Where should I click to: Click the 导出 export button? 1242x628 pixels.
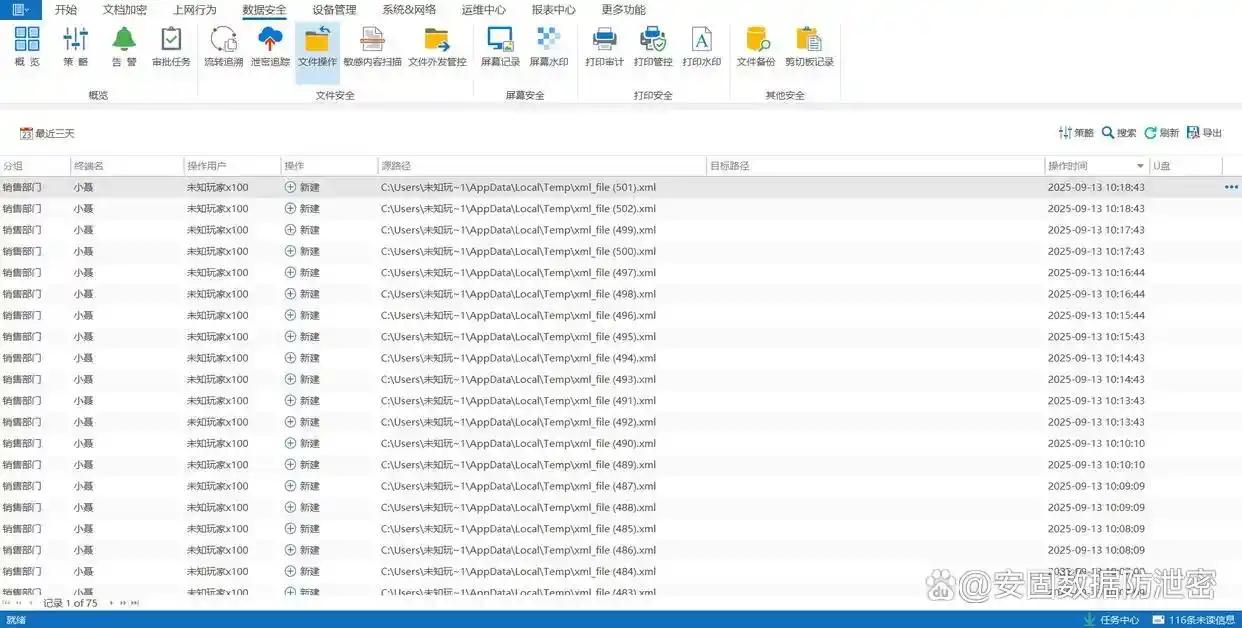(1205, 133)
